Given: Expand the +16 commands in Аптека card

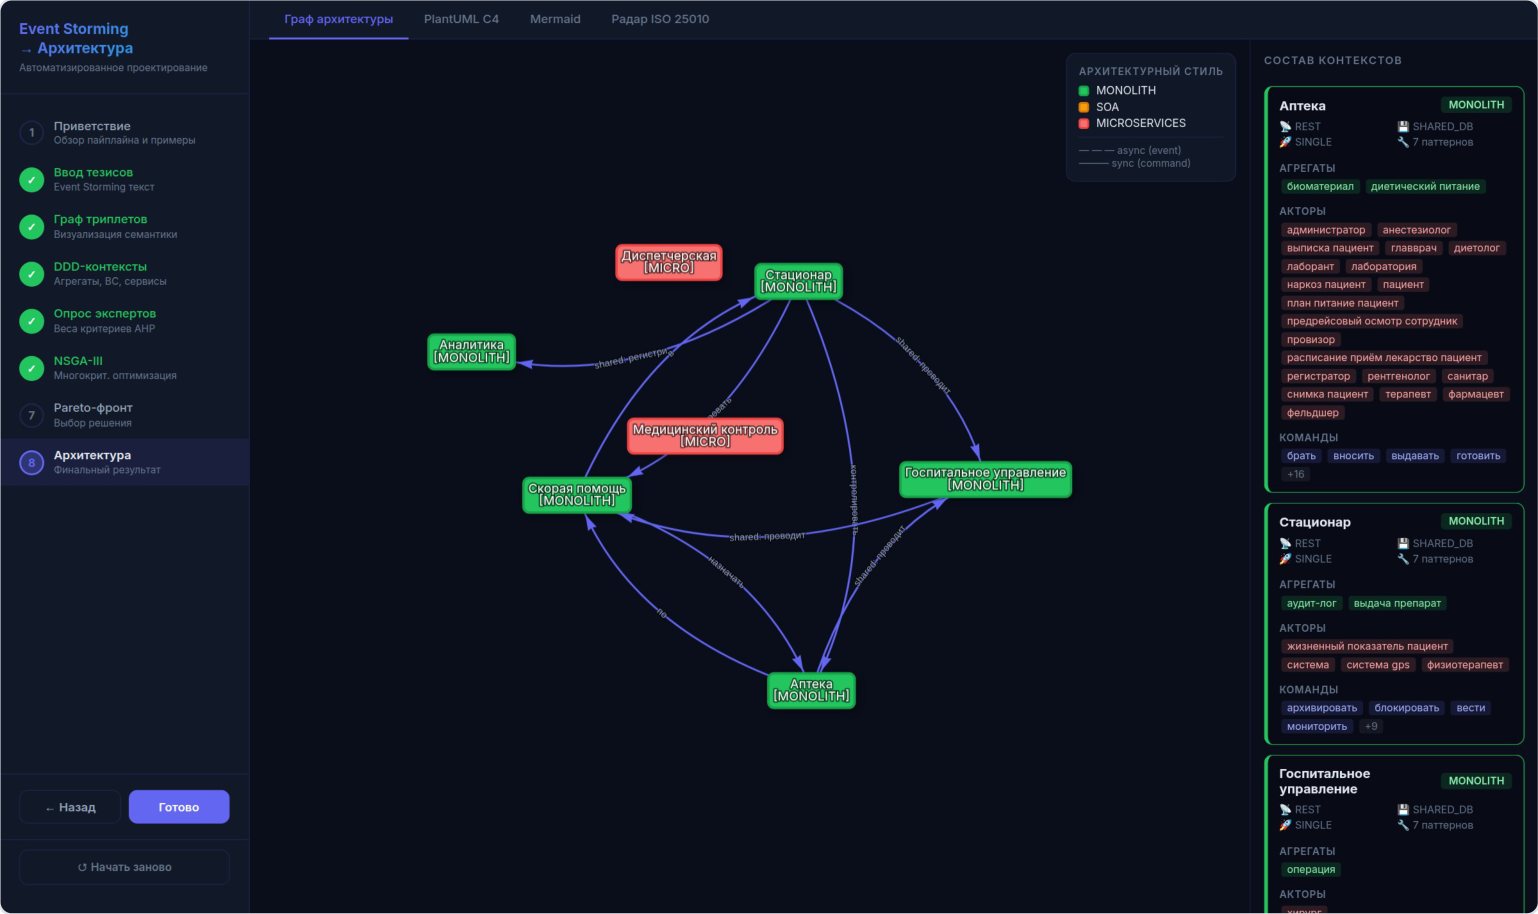Looking at the screenshot, I should click(x=1295, y=474).
